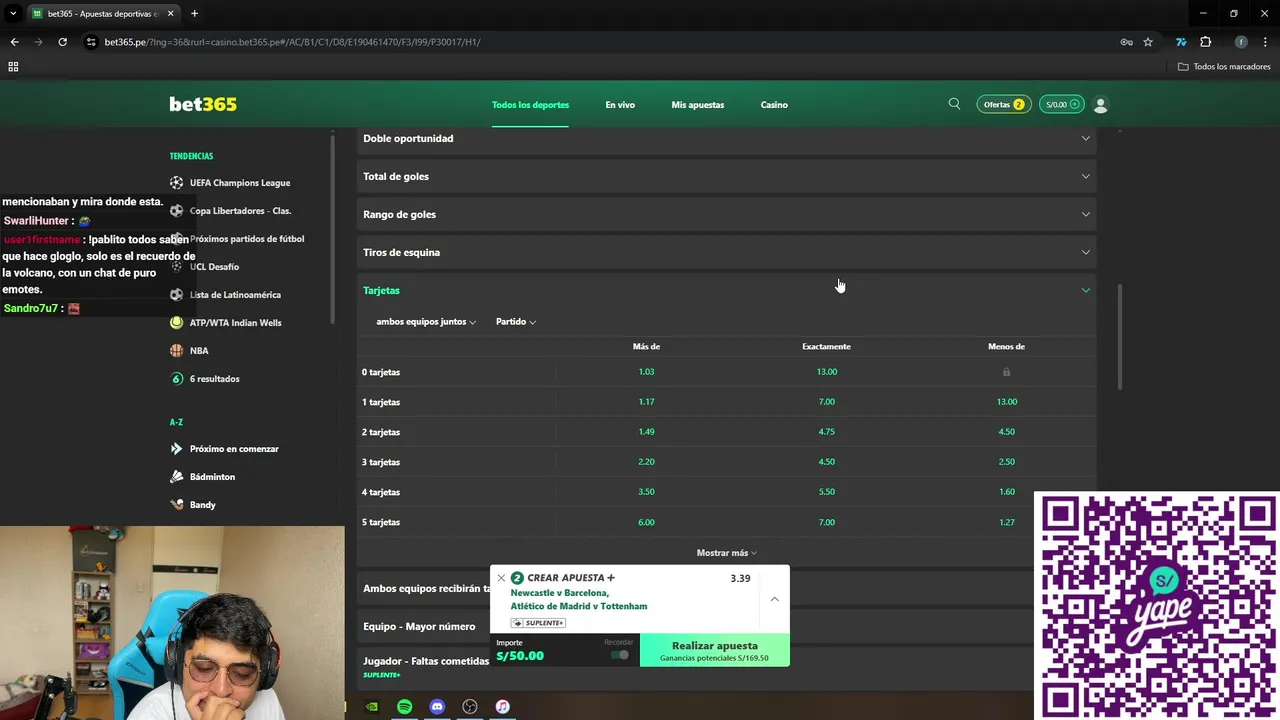Open the Copa Libertadores - Clas. link
The height and width of the screenshot is (720, 1280).
(240, 211)
